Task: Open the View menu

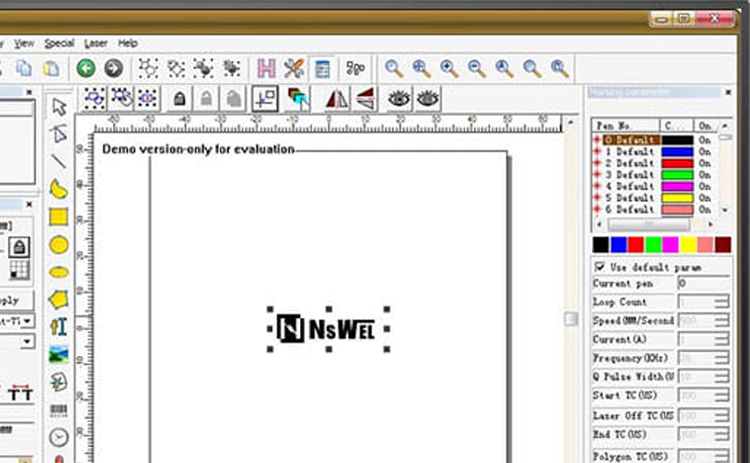Action: pos(23,44)
